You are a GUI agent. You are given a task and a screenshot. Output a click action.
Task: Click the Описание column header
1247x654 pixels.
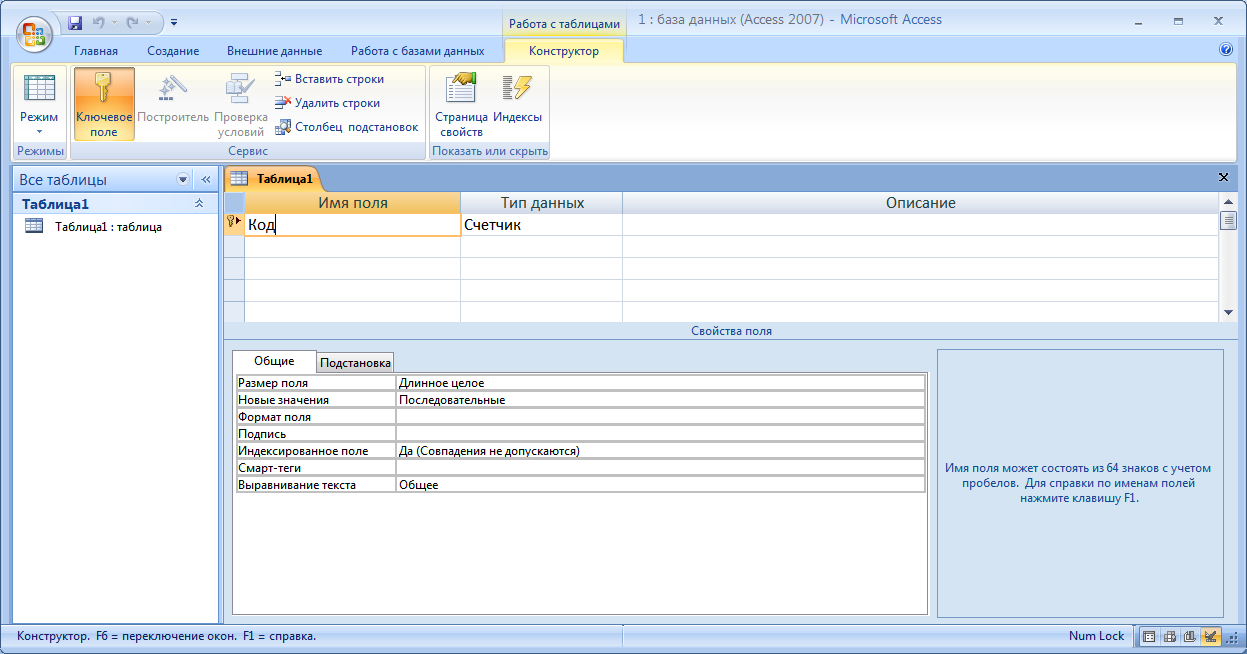pyautogui.click(x=920, y=203)
